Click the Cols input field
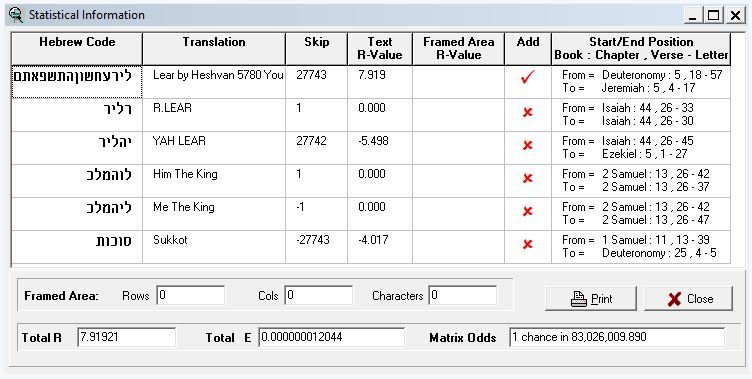This screenshot has width=752, height=379. pyautogui.click(x=318, y=295)
